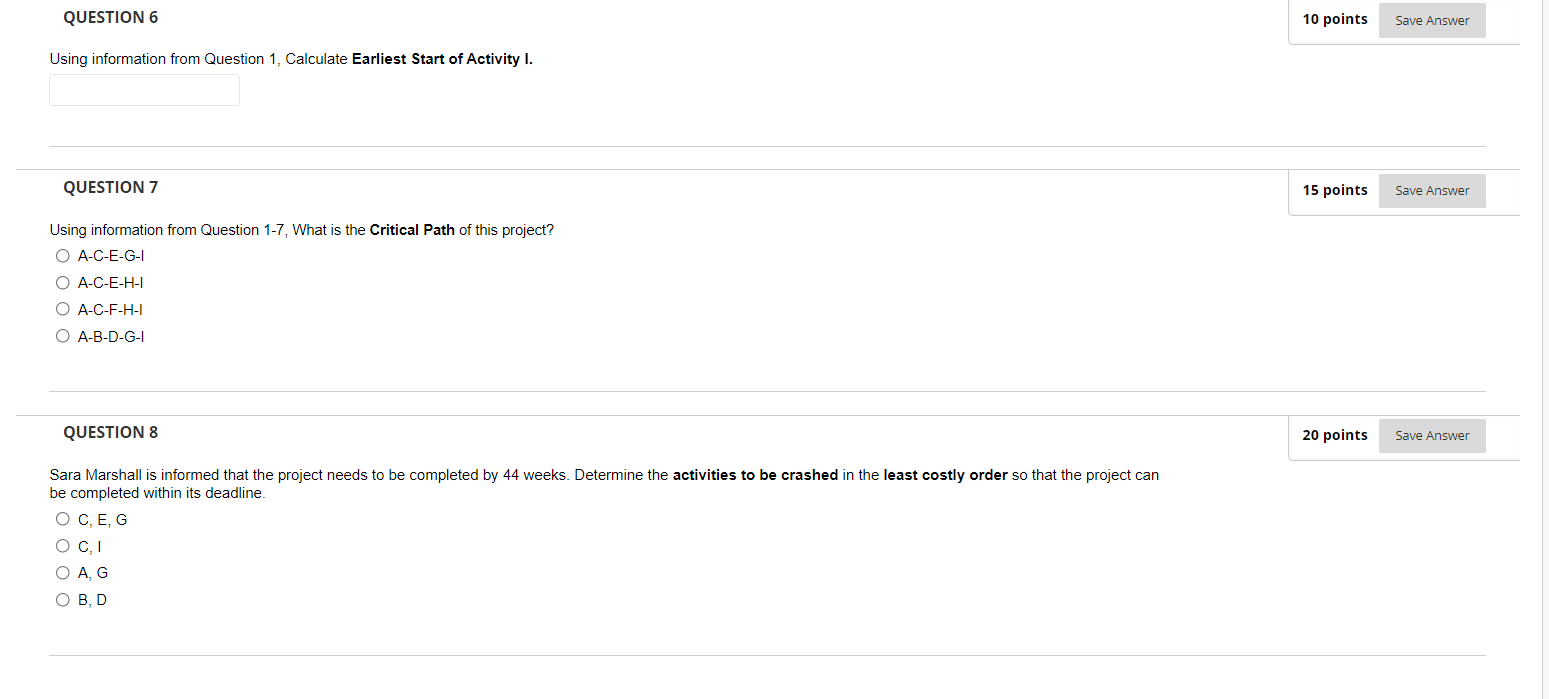
Task: Click the QUESTION 7 heading
Action: pyautogui.click(x=110, y=187)
